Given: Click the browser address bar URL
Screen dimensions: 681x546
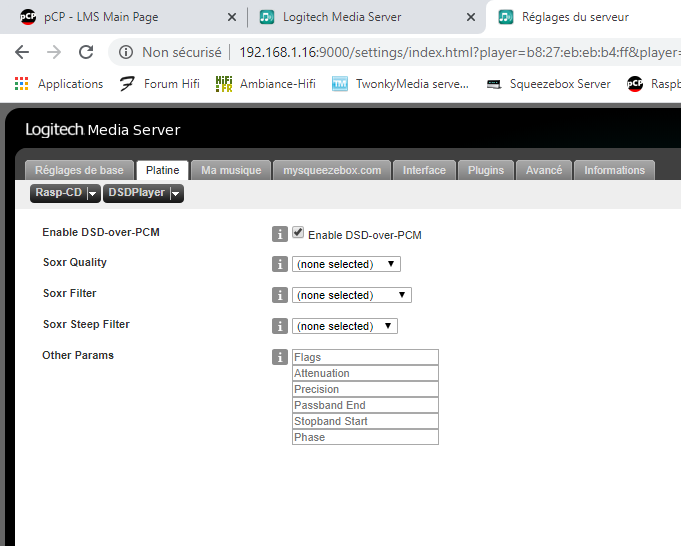Looking at the screenshot, I should coord(460,53).
